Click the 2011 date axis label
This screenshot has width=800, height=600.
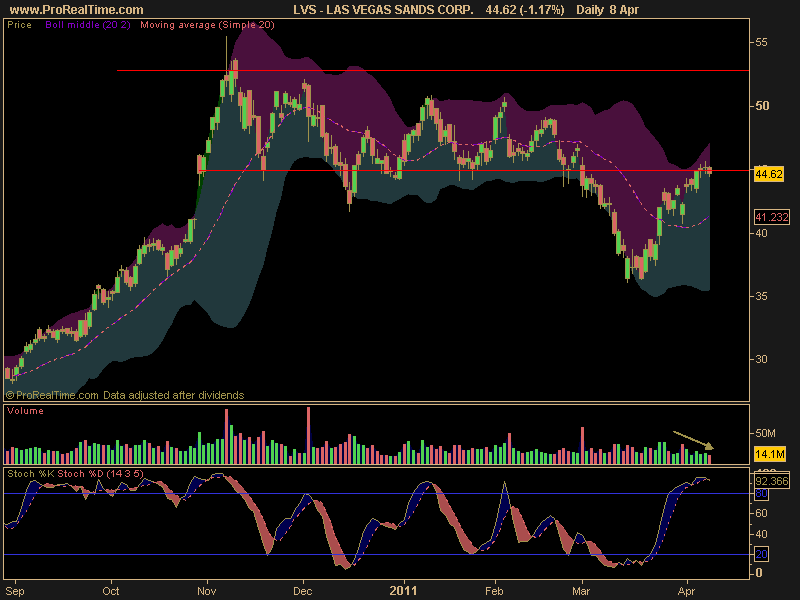(x=403, y=591)
